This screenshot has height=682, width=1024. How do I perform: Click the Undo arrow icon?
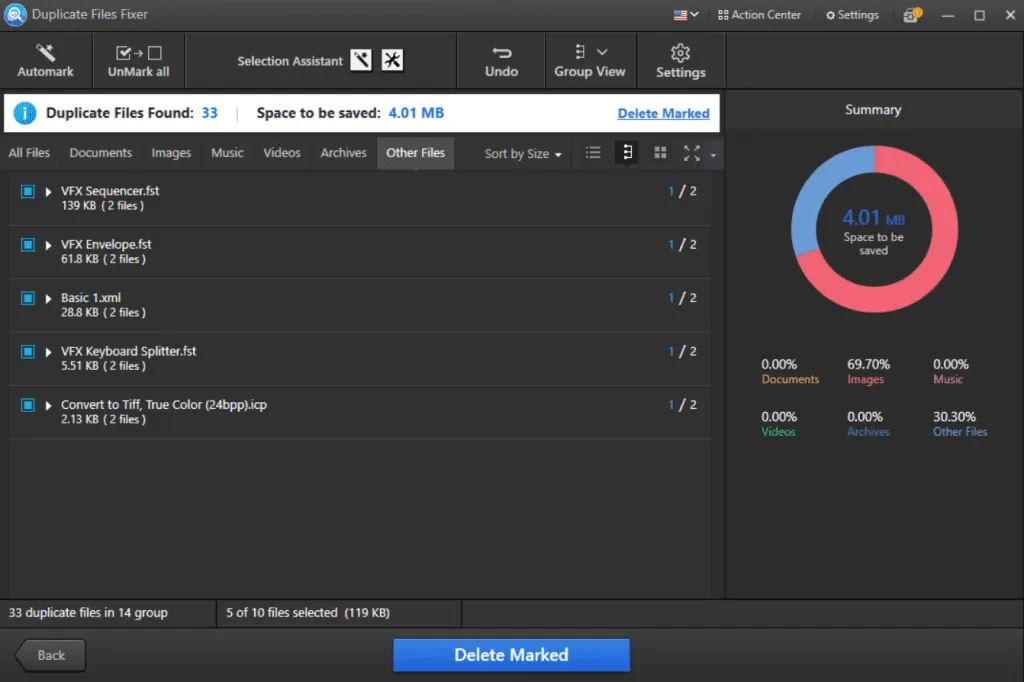[501, 52]
